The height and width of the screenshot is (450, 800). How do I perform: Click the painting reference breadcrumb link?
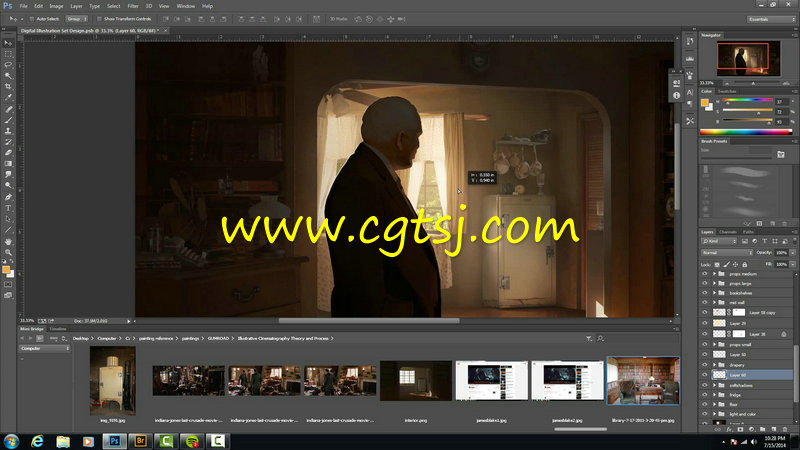point(156,338)
